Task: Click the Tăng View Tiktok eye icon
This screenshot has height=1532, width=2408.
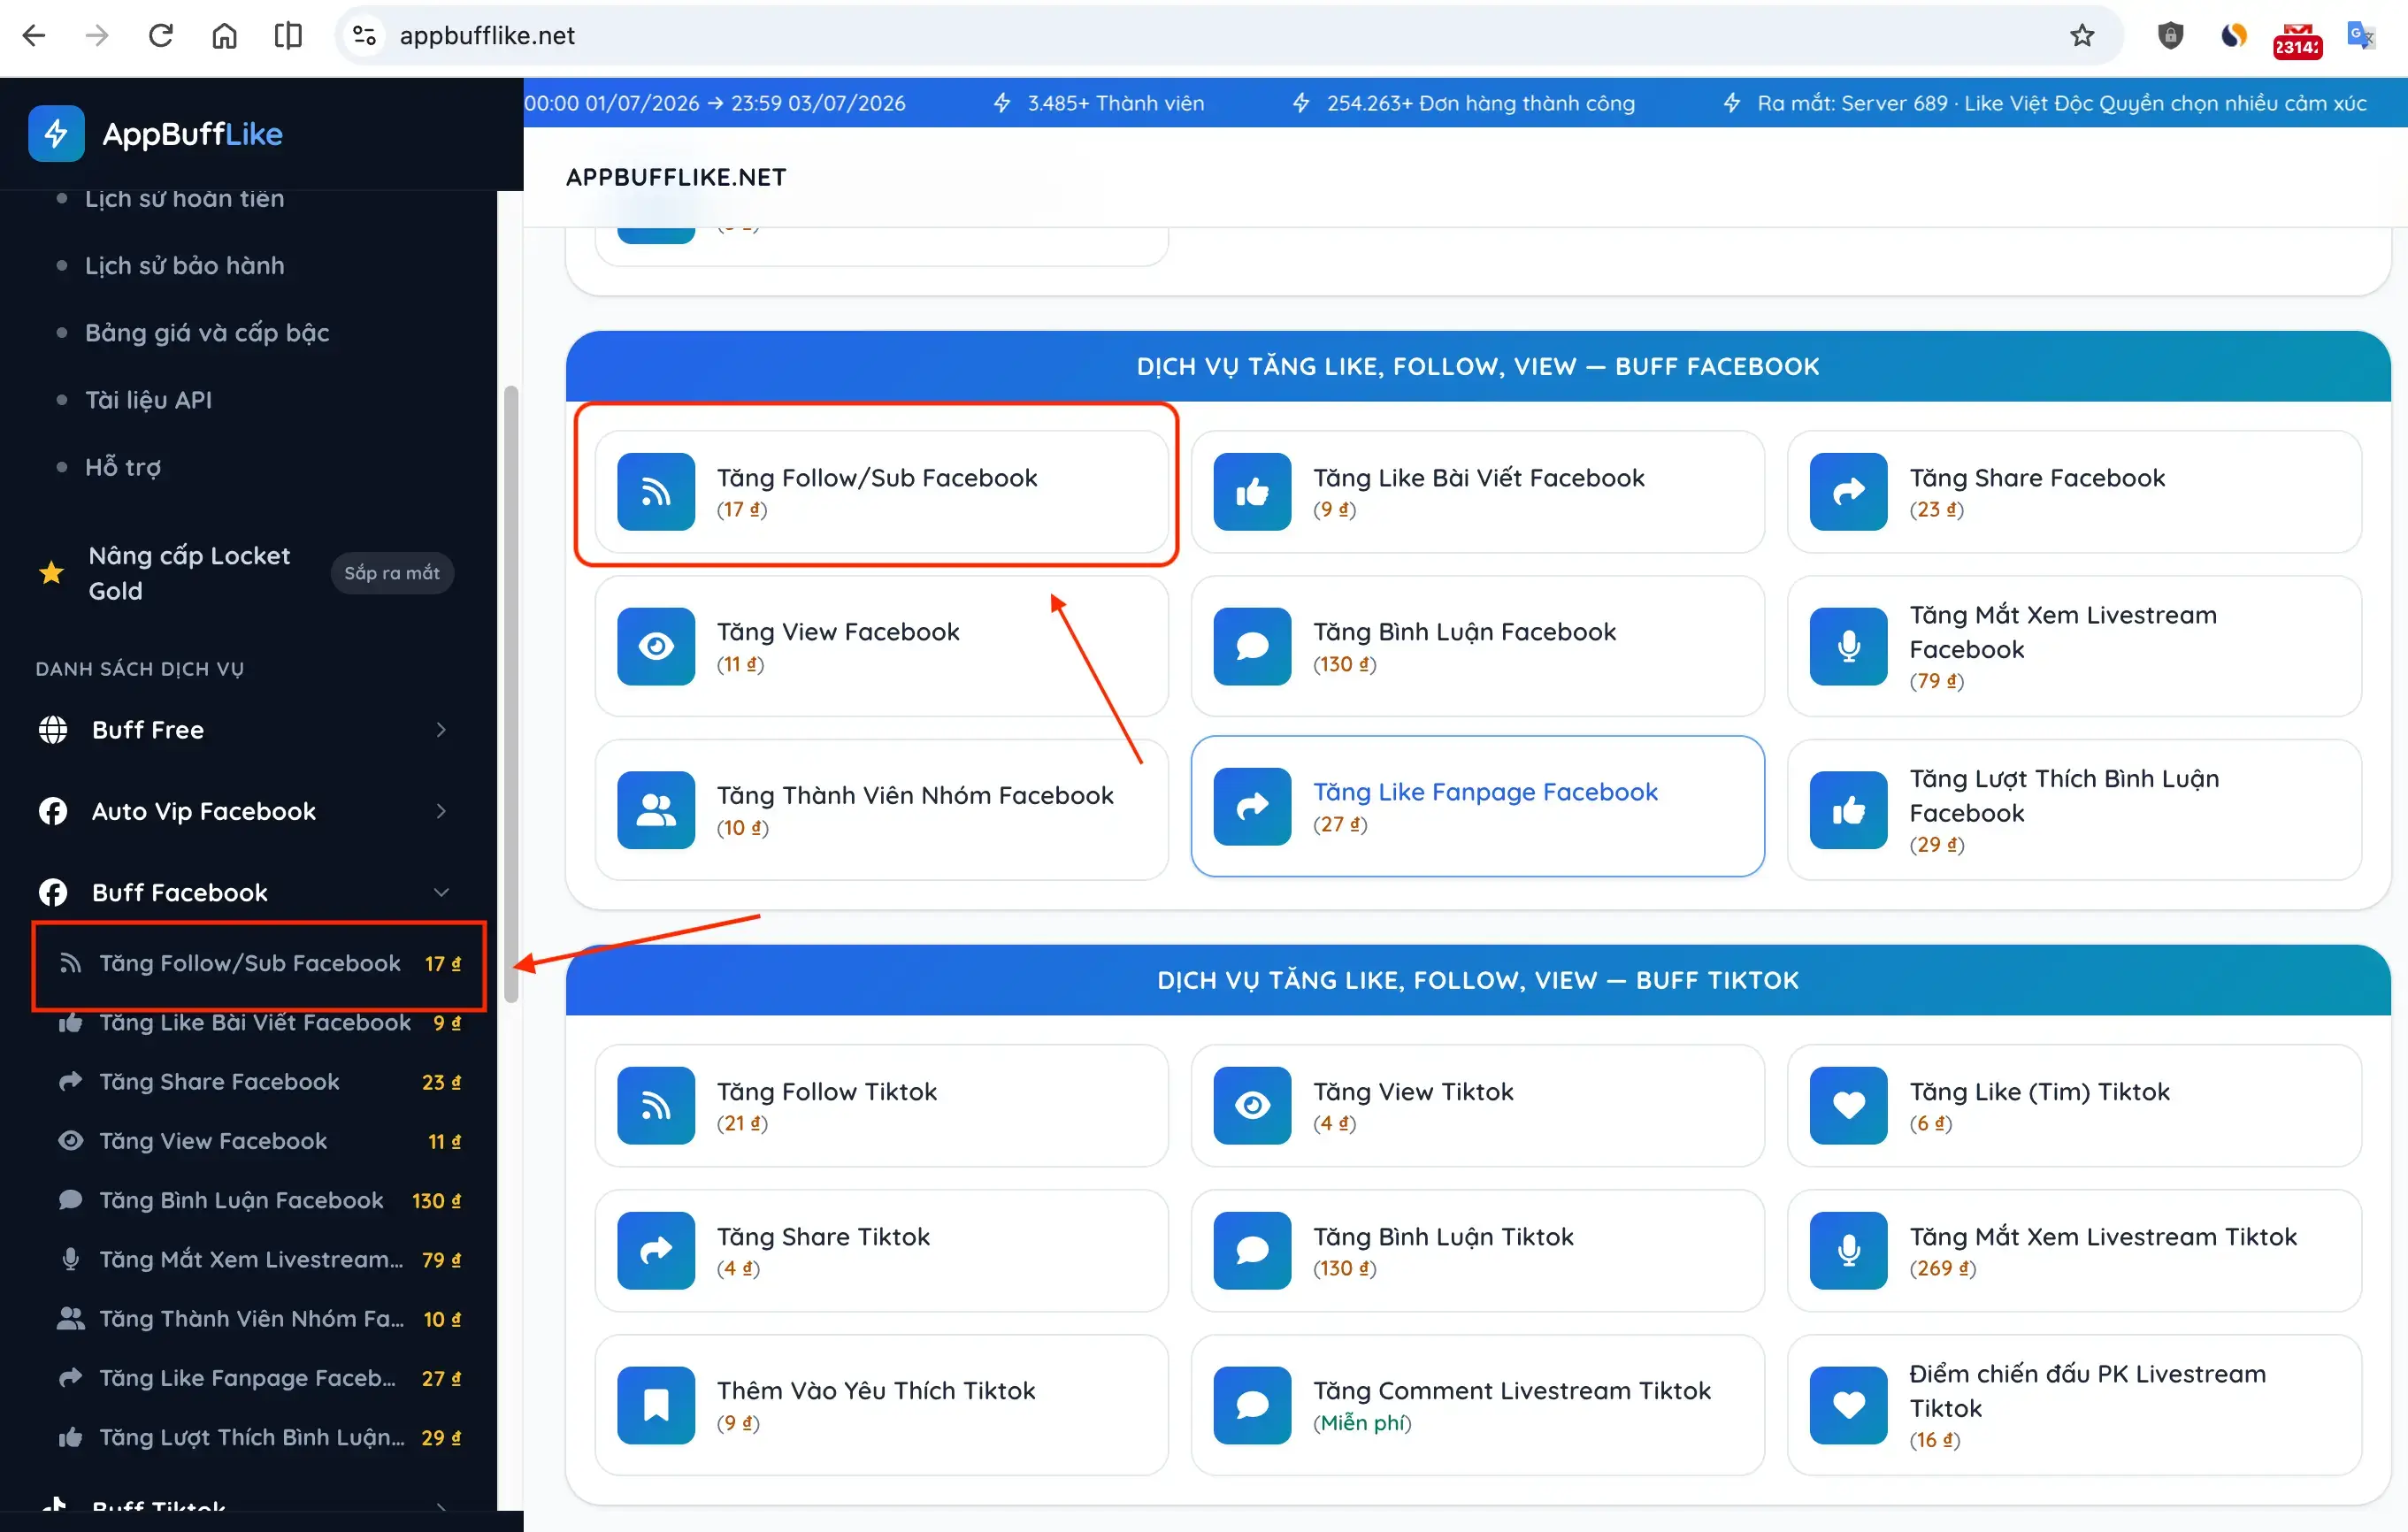Action: point(1252,1105)
